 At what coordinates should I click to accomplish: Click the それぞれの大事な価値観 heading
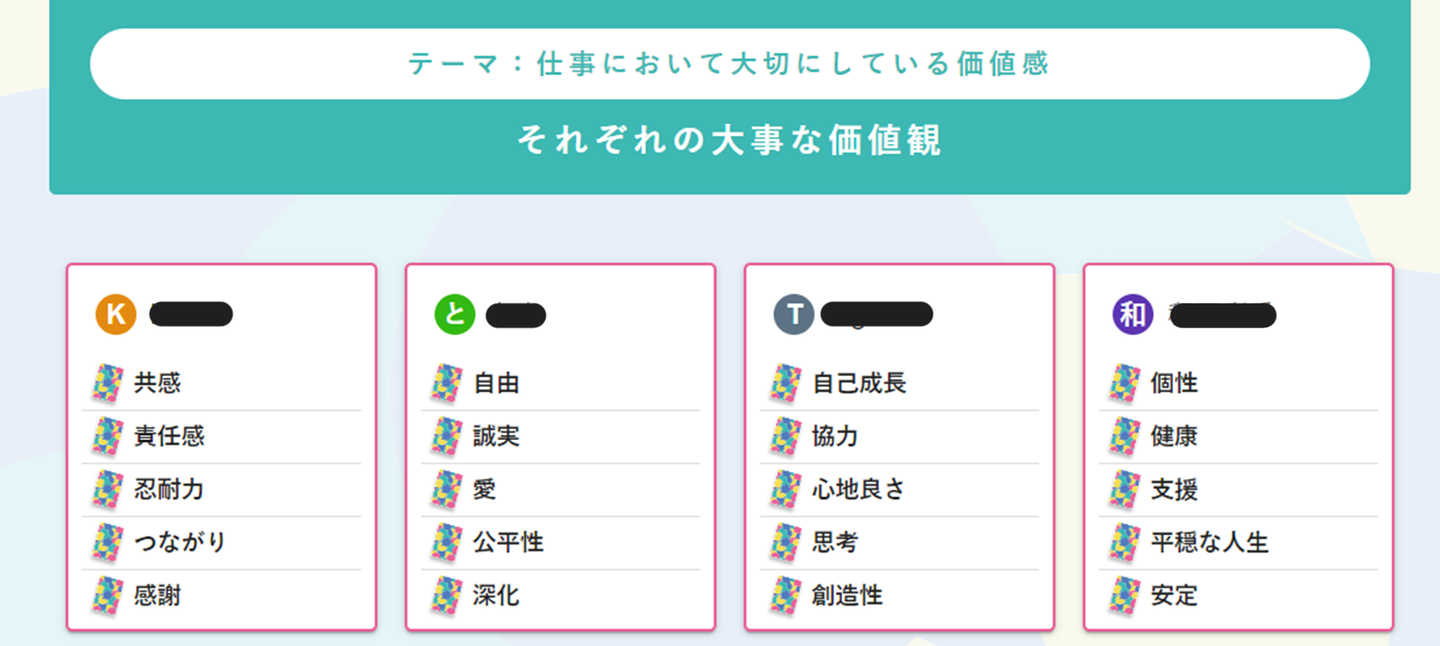[x=729, y=141]
